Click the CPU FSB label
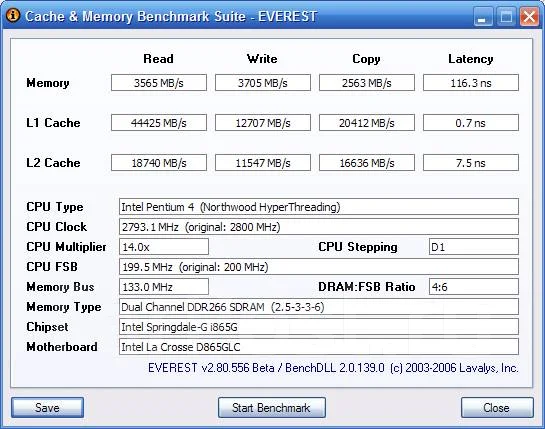 point(52,267)
